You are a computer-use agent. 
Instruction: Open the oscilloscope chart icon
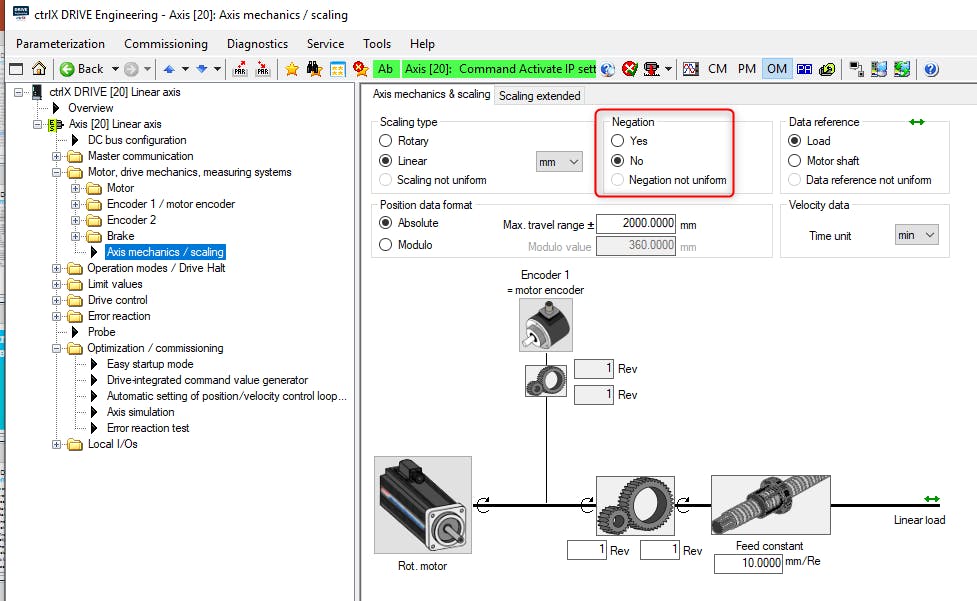click(690, 69)
